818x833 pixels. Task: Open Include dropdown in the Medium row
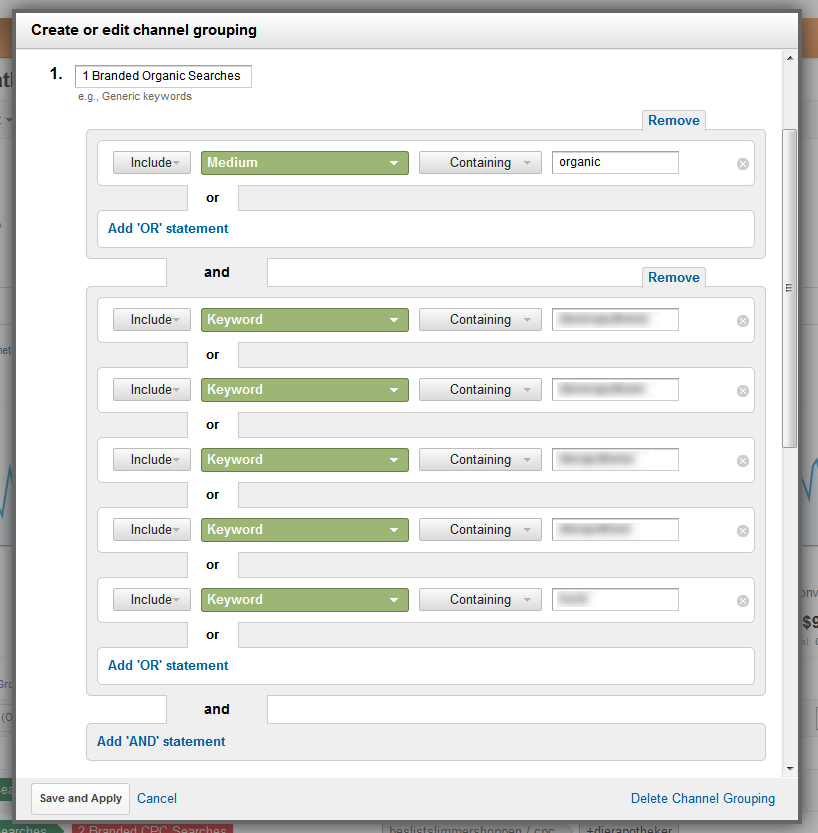151,163
